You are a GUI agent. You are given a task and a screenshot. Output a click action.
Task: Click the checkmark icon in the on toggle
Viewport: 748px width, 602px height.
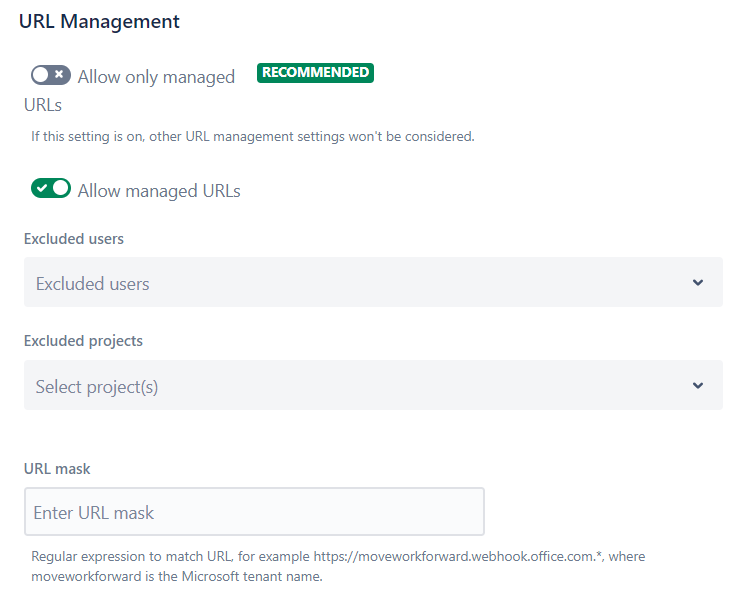(42, 188)
